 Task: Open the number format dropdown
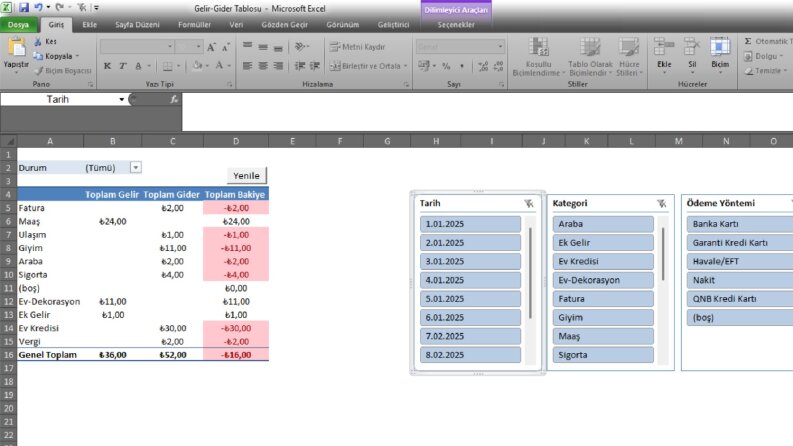pyautogui.click(x=500, y=47)
